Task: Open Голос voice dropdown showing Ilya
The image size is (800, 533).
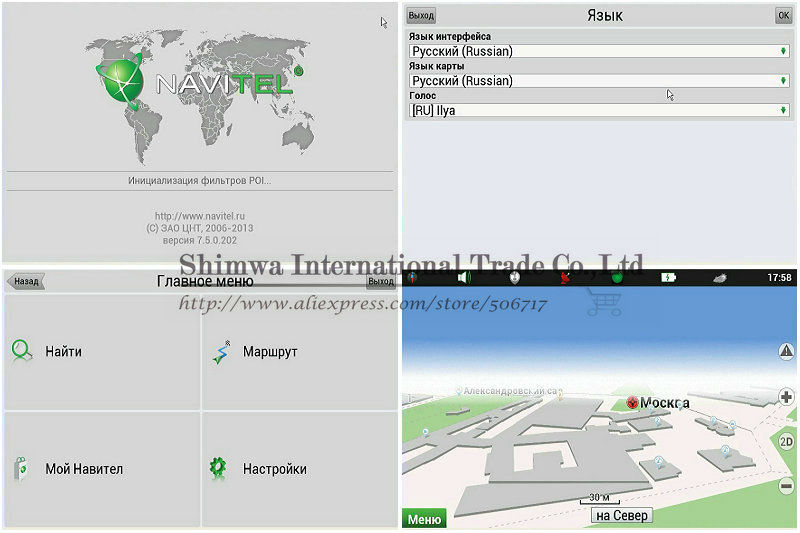Action: pyautogui.click(x=599, y=110)
